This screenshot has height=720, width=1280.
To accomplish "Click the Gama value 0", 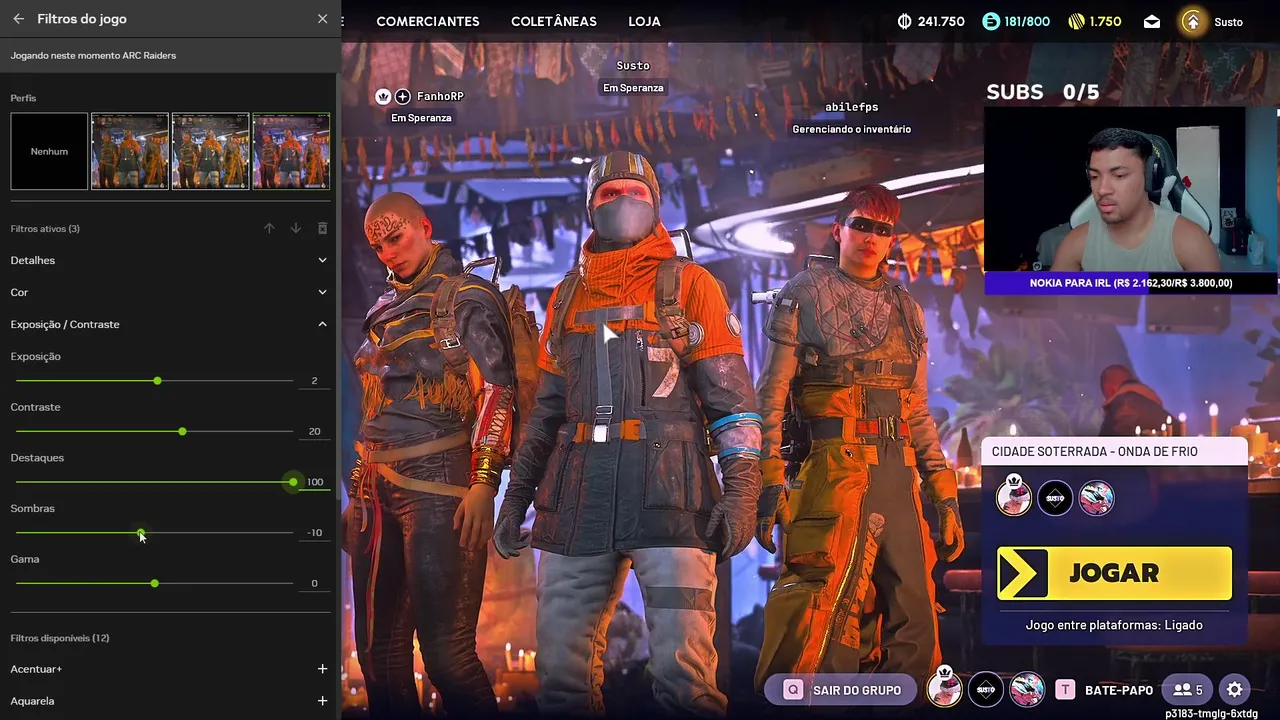I will pos(314,583).
